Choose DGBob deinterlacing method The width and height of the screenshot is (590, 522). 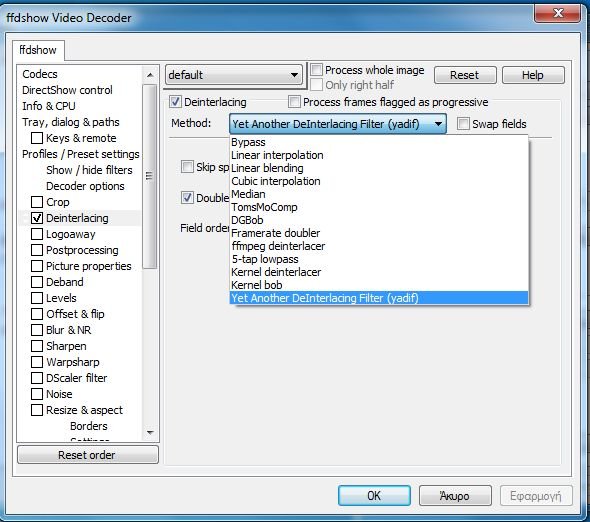[x=379, y=220]
